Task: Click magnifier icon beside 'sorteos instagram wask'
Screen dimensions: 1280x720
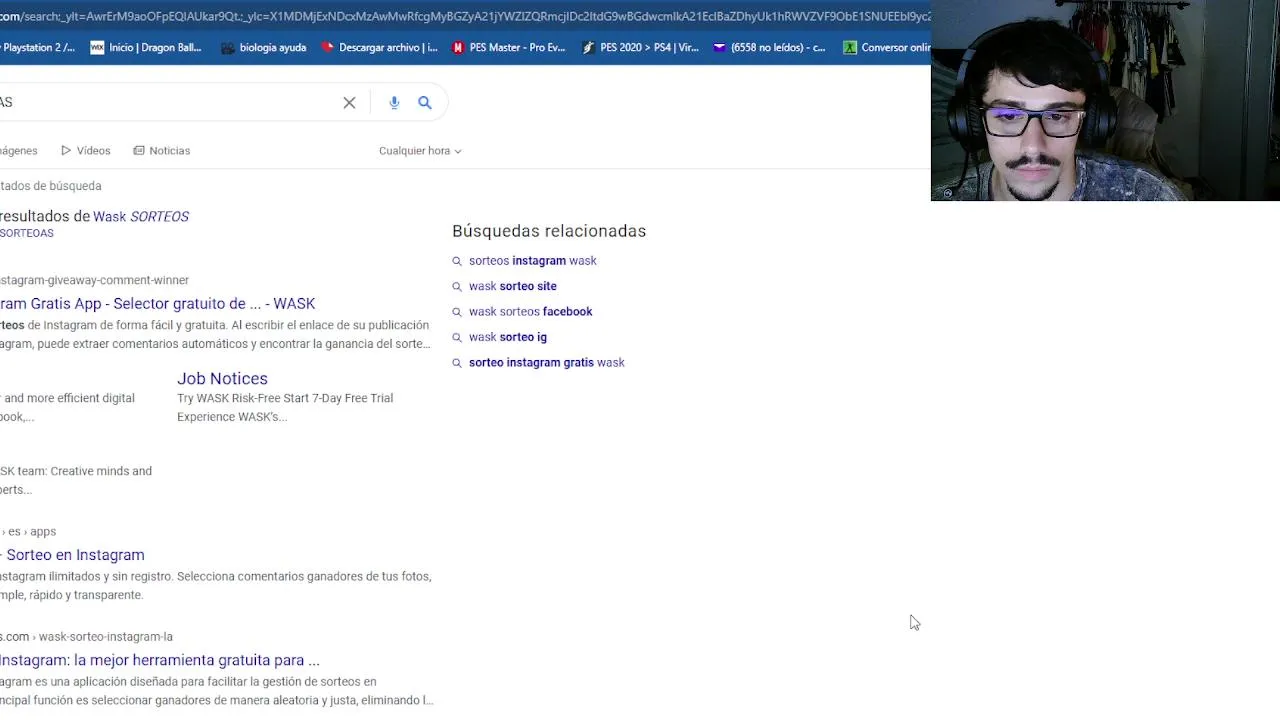Action: click(x=457, y=261)
